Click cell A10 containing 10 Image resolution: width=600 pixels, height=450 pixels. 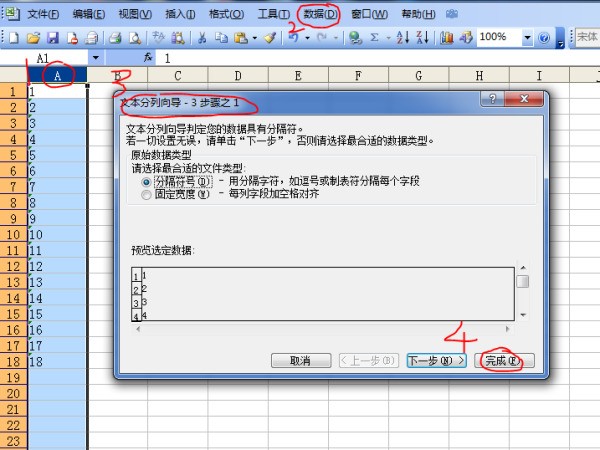point(57,234)
